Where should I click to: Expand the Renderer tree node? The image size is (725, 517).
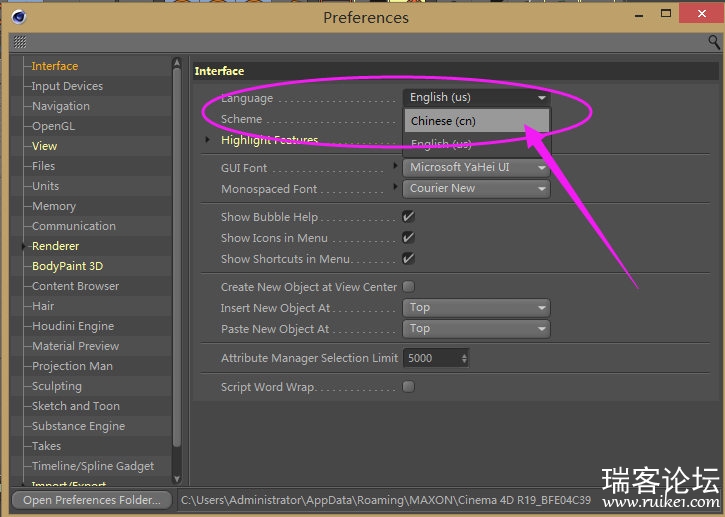pyautogui.click(x=23, y=246)
